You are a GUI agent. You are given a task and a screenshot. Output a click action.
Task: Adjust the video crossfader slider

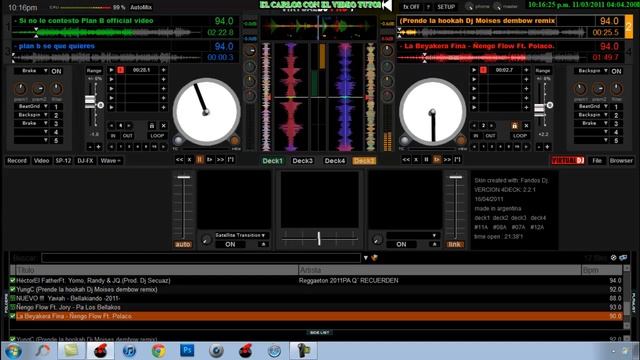[319, 238]
